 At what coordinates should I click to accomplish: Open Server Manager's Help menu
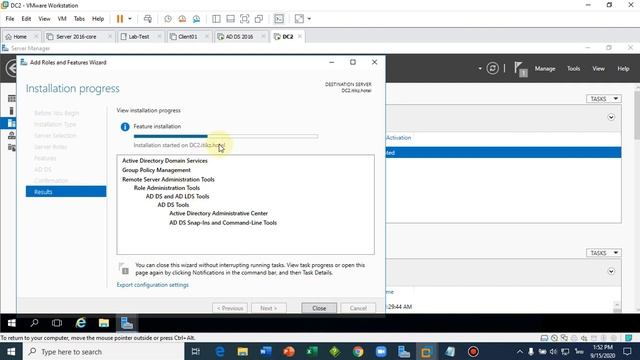coord(623,69)
